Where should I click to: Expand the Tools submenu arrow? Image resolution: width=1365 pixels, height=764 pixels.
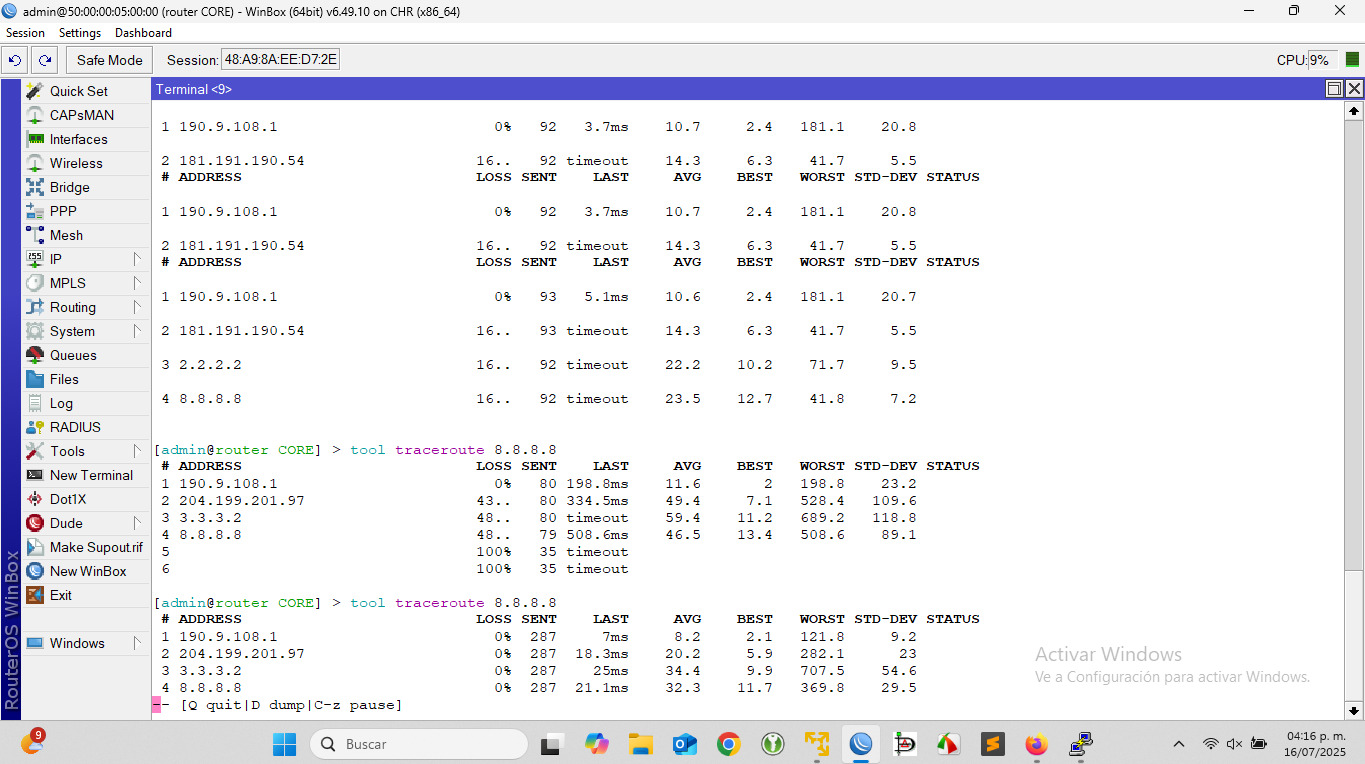tap(137, 451)
